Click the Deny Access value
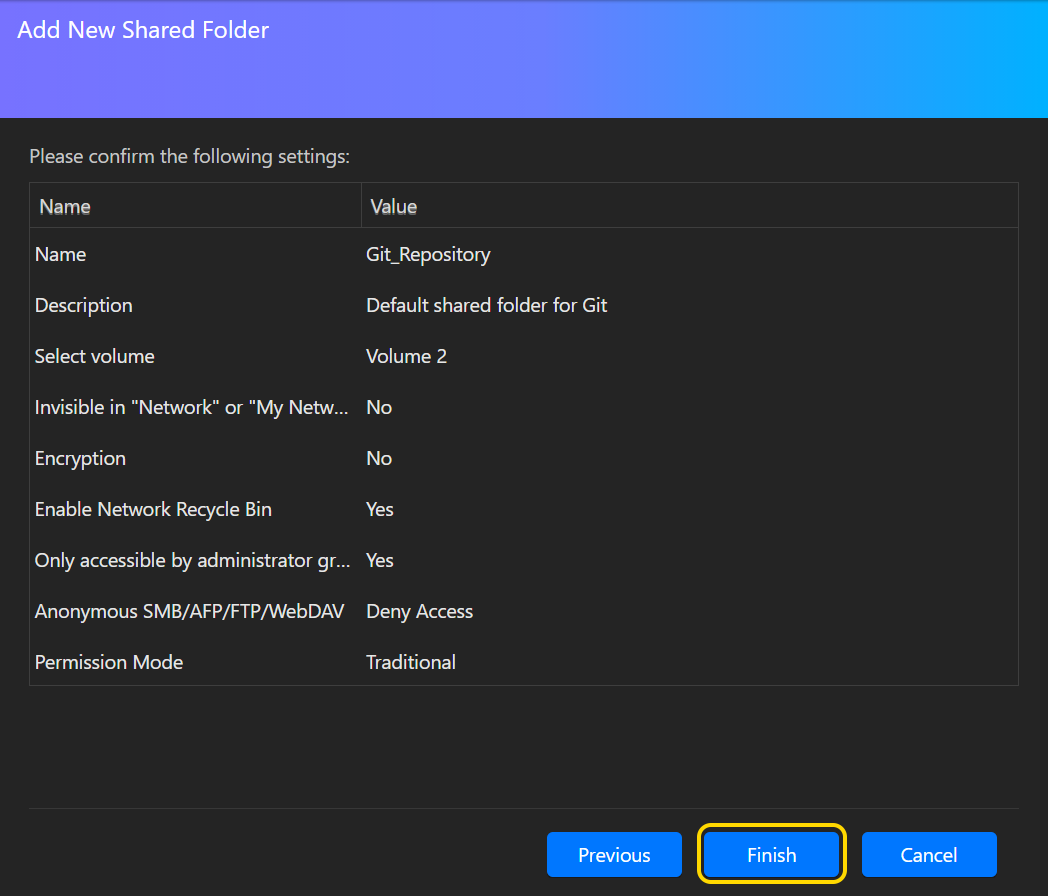The width and height of the screenshot is (1048, 896). 419,611
